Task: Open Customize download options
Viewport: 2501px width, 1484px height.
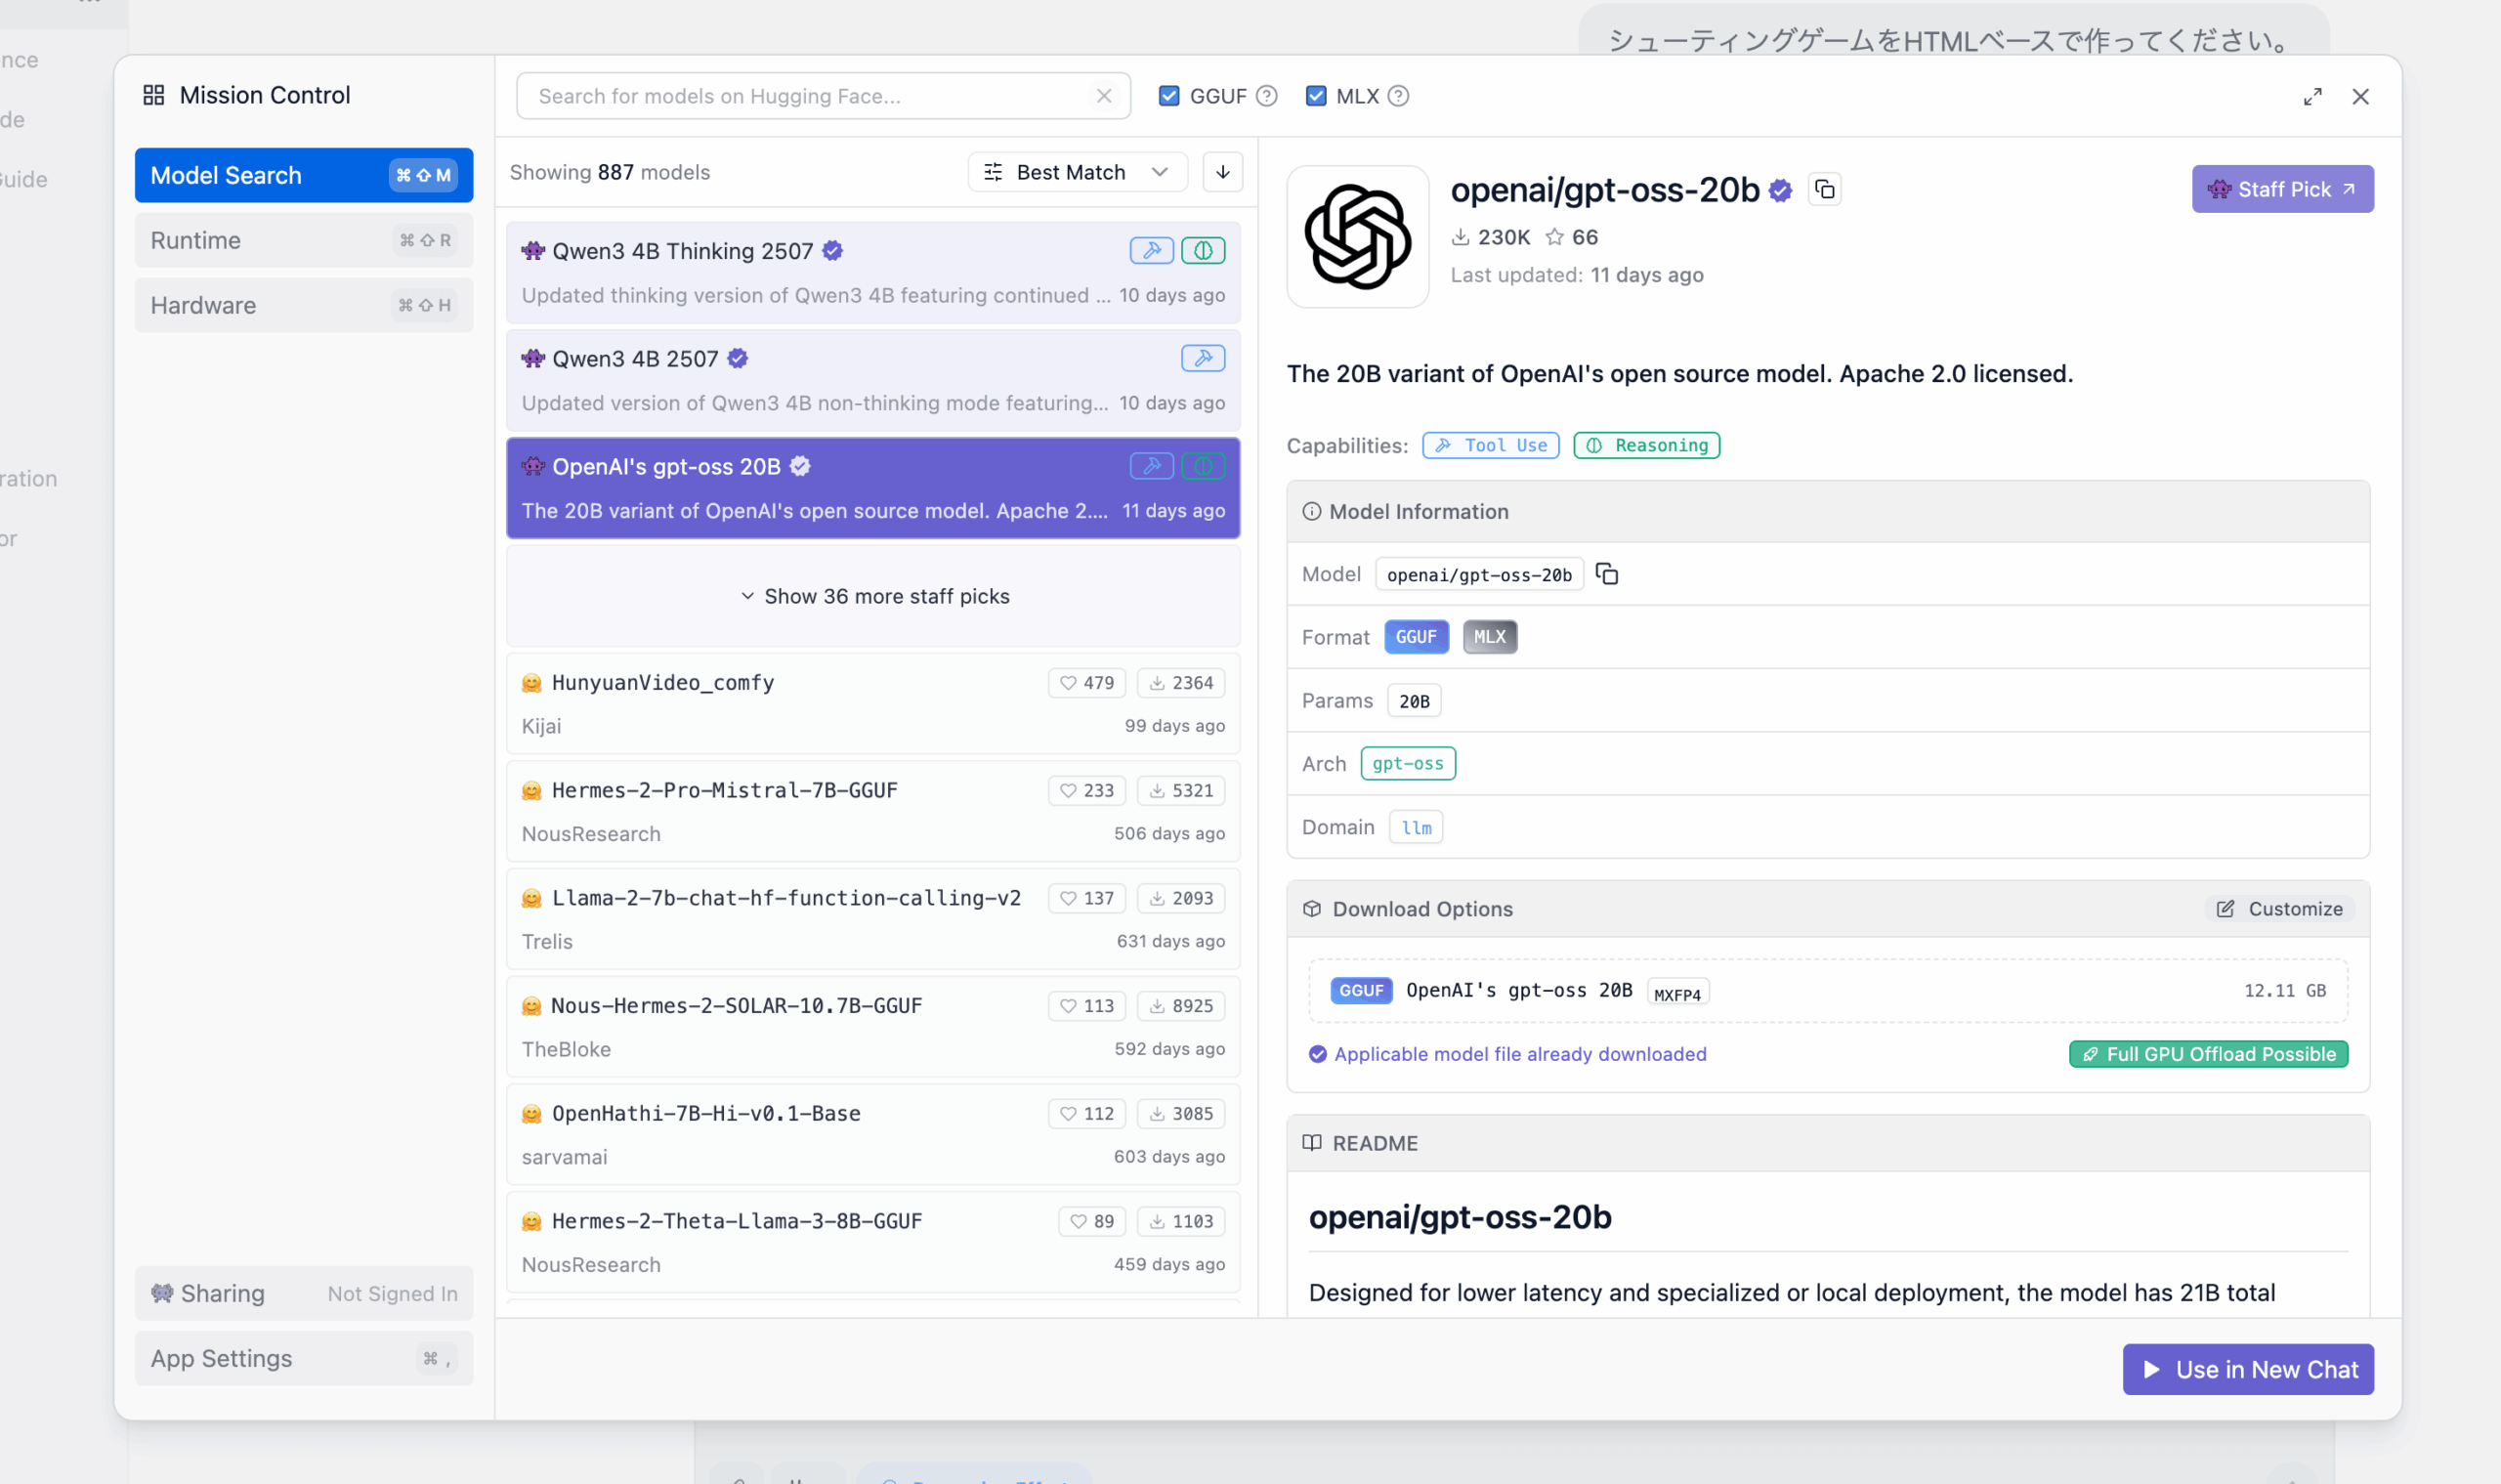Action: (x=2279, y=908)
